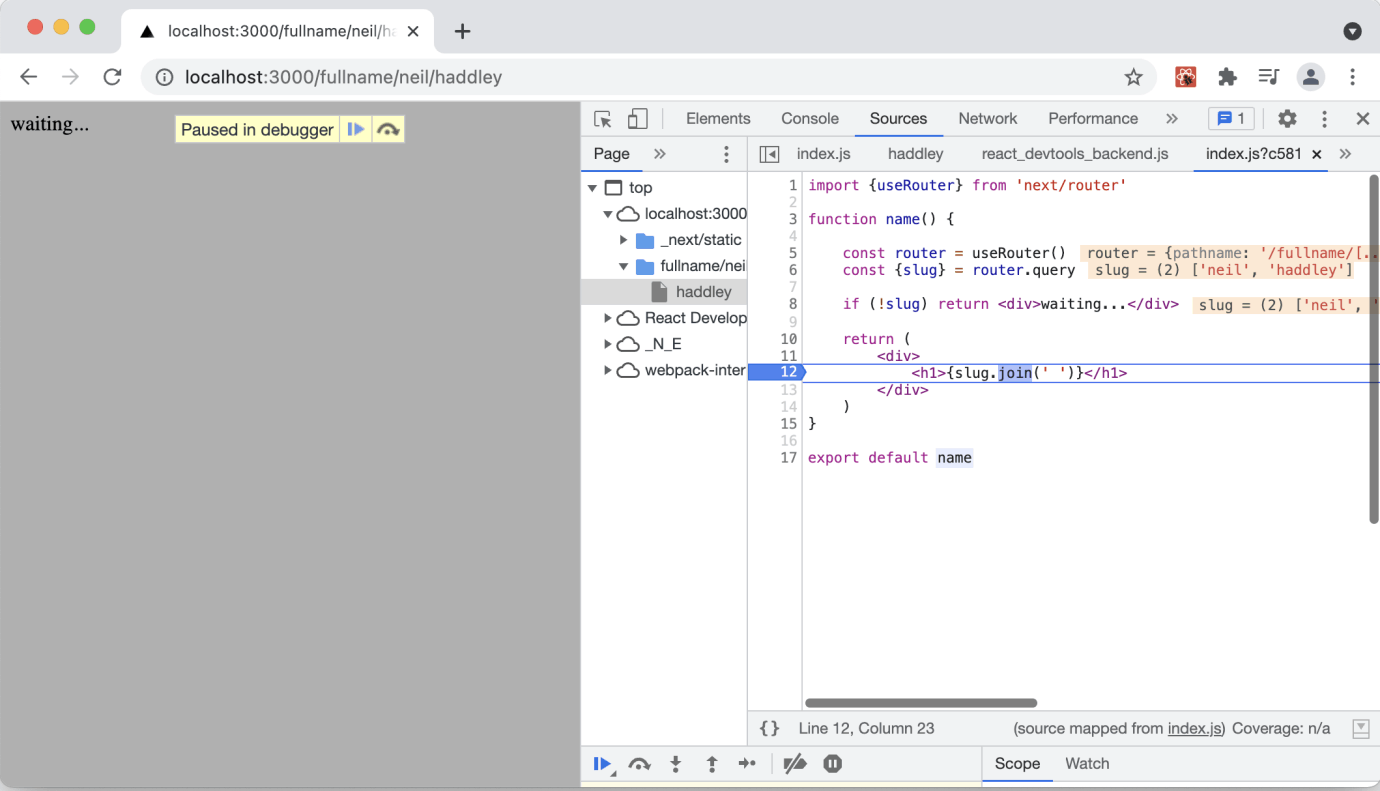Click Step over next function call
This screenshot has height=791, width=1380.
(639, 764)
